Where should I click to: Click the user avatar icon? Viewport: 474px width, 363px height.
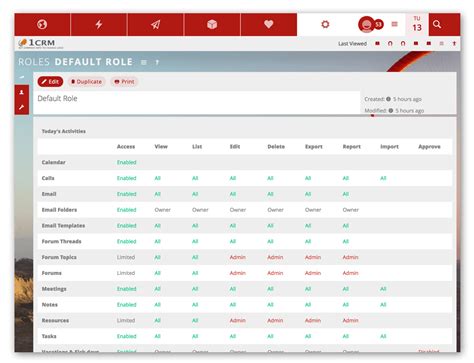click(x=366, y=24)
